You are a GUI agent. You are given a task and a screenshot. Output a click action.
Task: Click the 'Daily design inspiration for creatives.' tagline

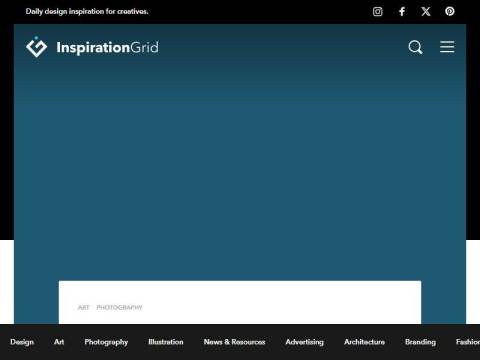click(87, 11)
